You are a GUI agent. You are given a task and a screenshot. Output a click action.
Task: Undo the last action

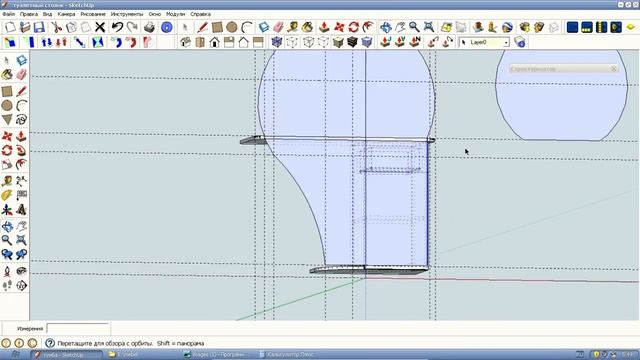coord(118,27)
